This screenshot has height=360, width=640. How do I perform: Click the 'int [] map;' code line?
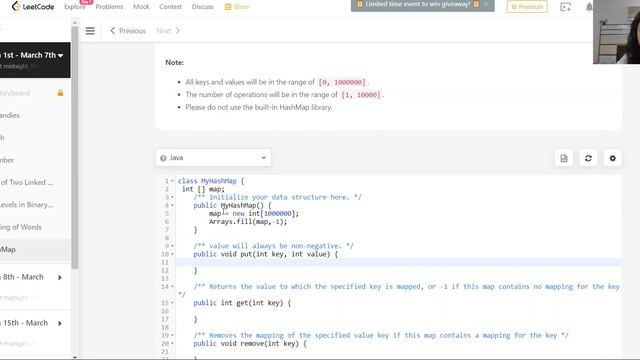[203, 189]
